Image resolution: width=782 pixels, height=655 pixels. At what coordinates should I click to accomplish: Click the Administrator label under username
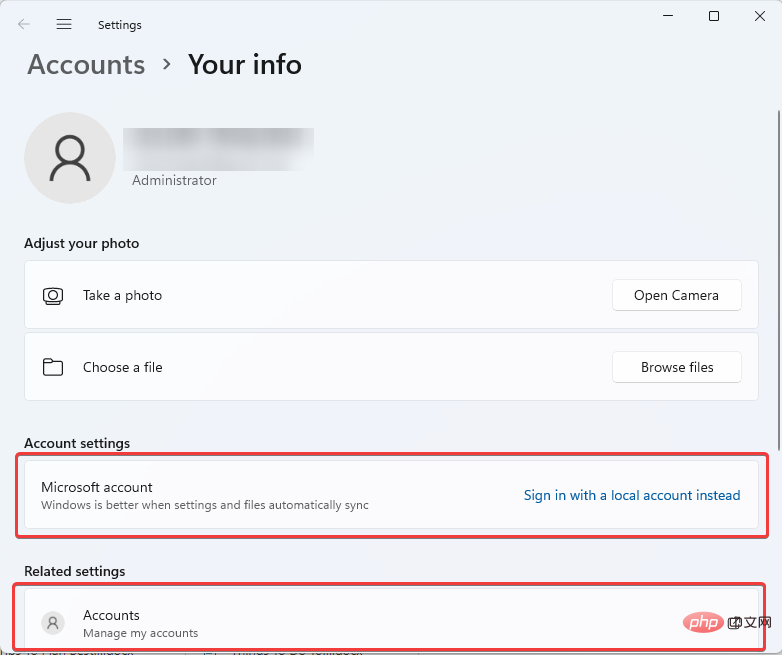[x=174, y=181]
